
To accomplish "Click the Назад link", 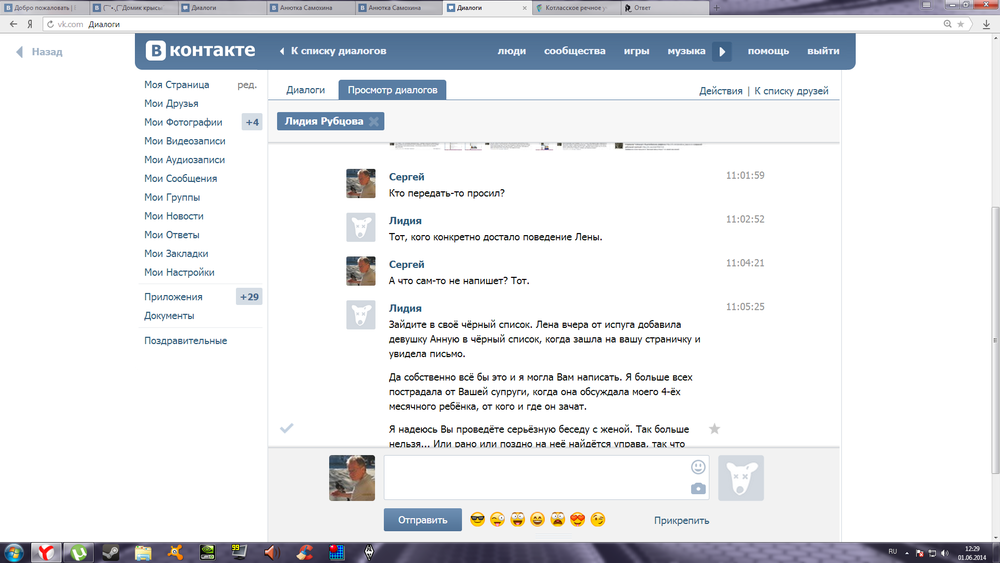I will click(40, 52).
